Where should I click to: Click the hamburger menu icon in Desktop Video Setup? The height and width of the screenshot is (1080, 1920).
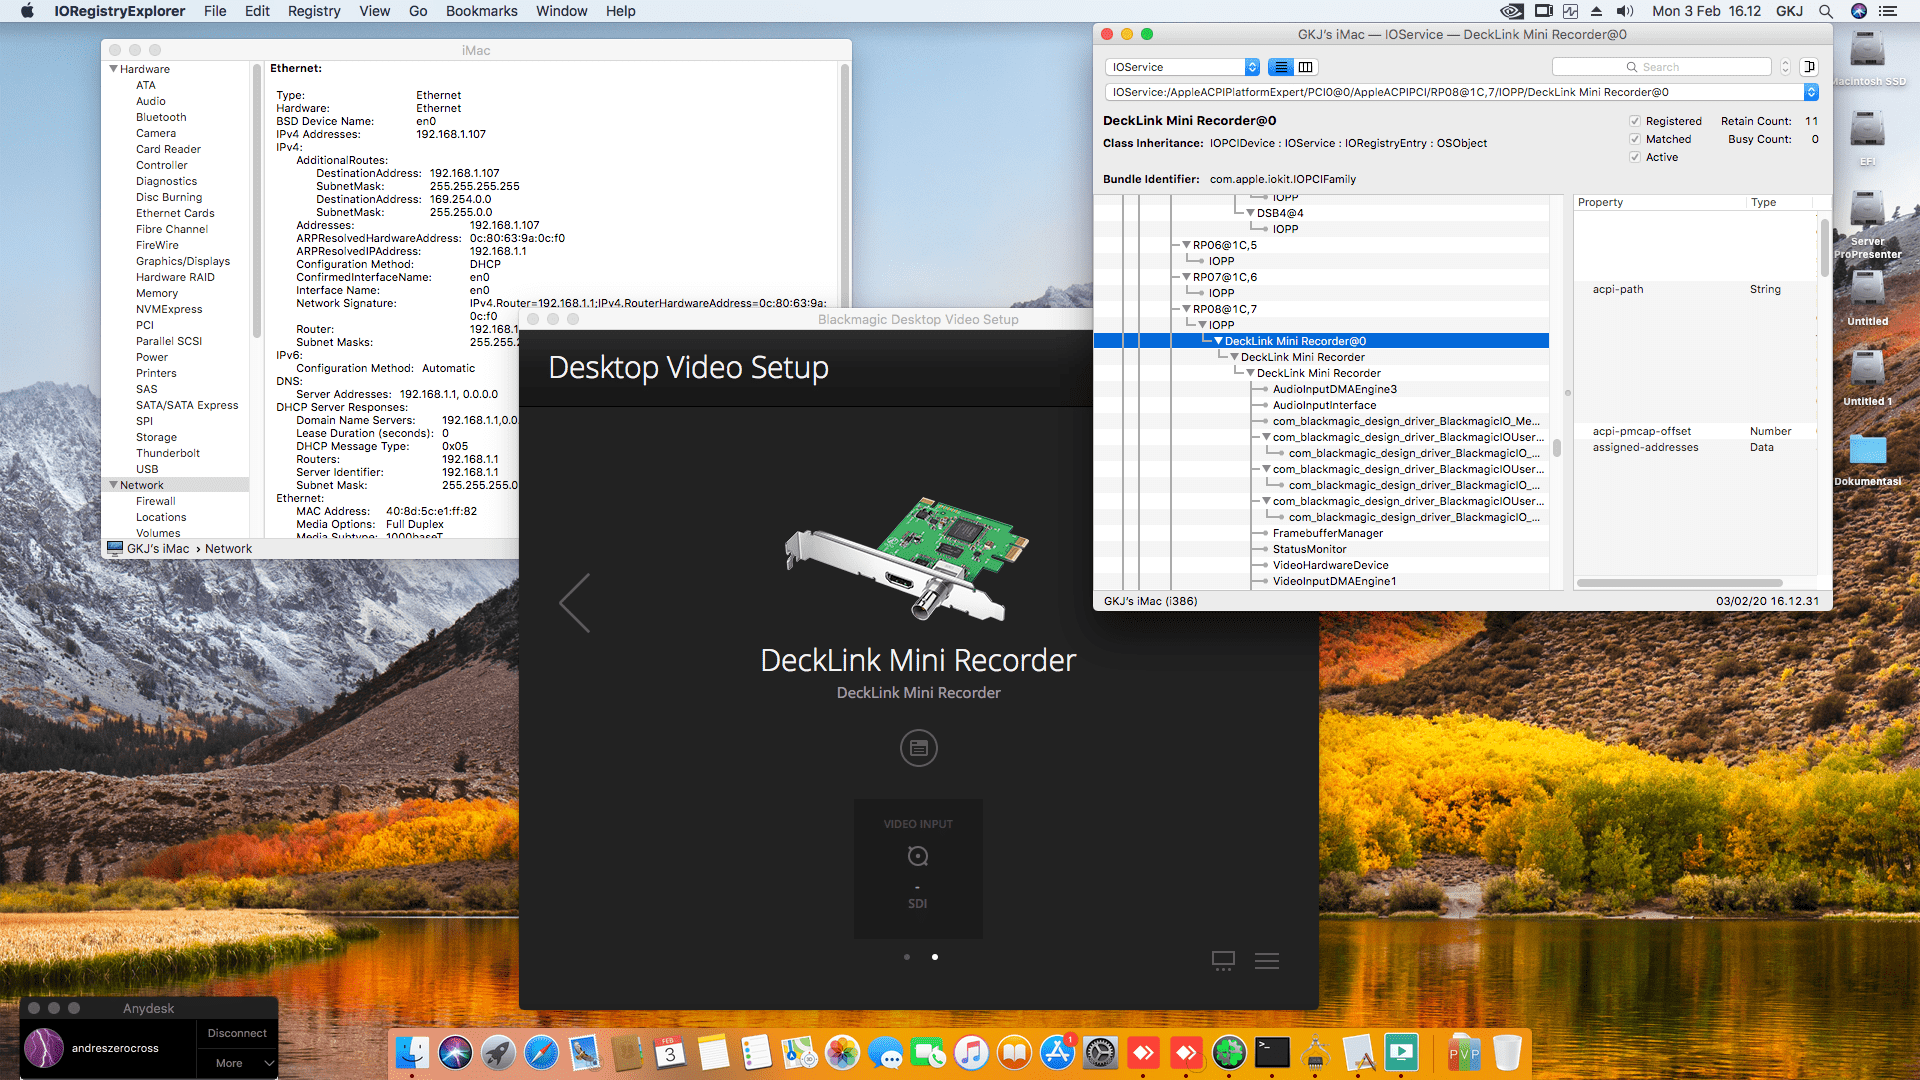(1267, 961)
